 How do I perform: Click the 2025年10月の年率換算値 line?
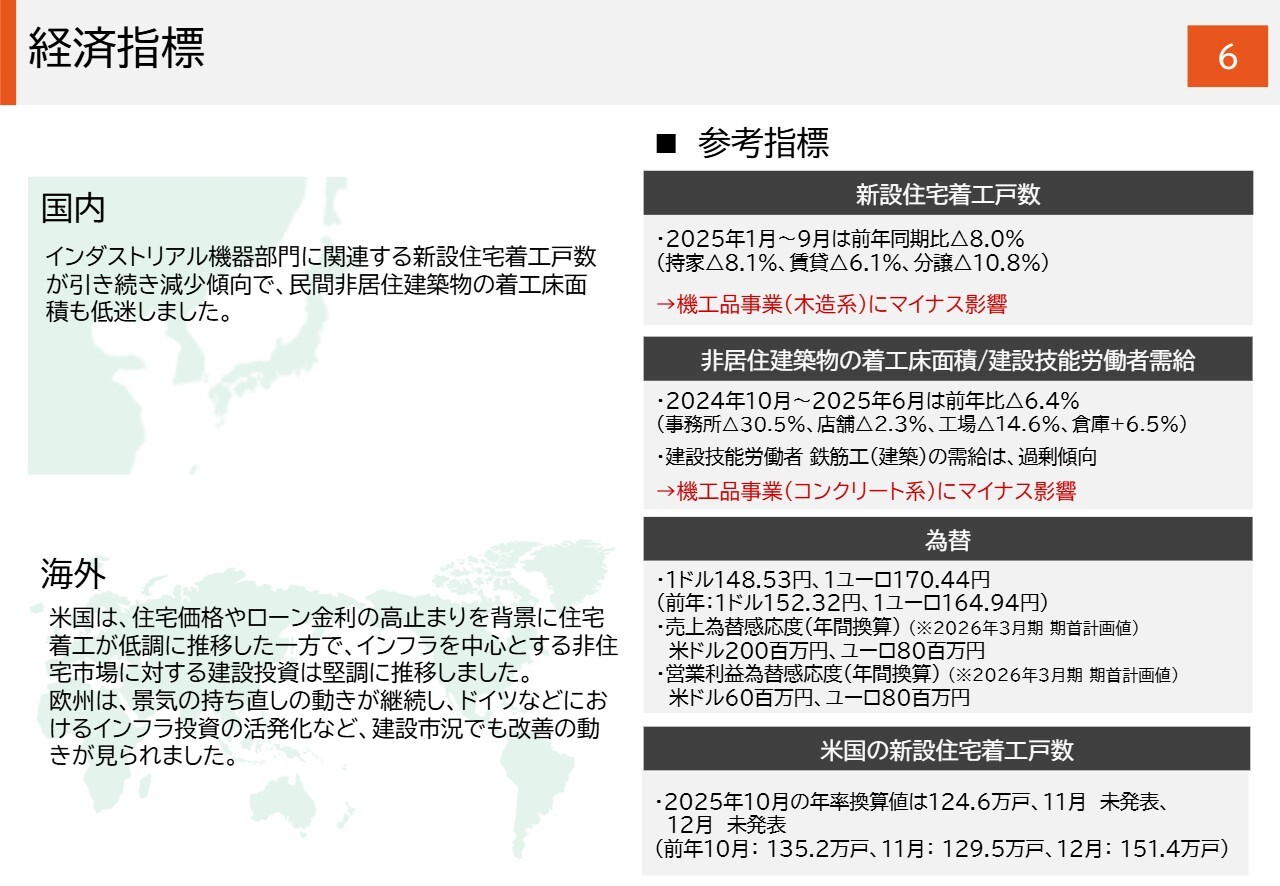tap(910, 801)
